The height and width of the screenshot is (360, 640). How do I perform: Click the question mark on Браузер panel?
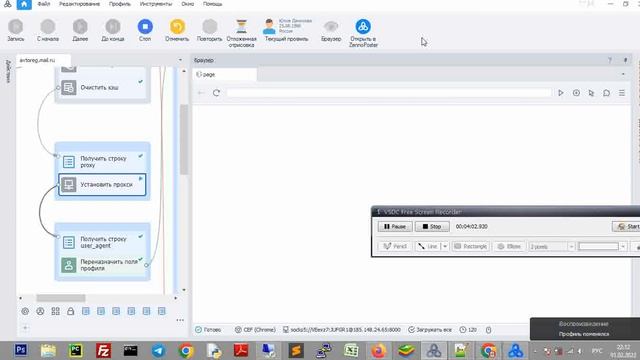coord(610,60)
